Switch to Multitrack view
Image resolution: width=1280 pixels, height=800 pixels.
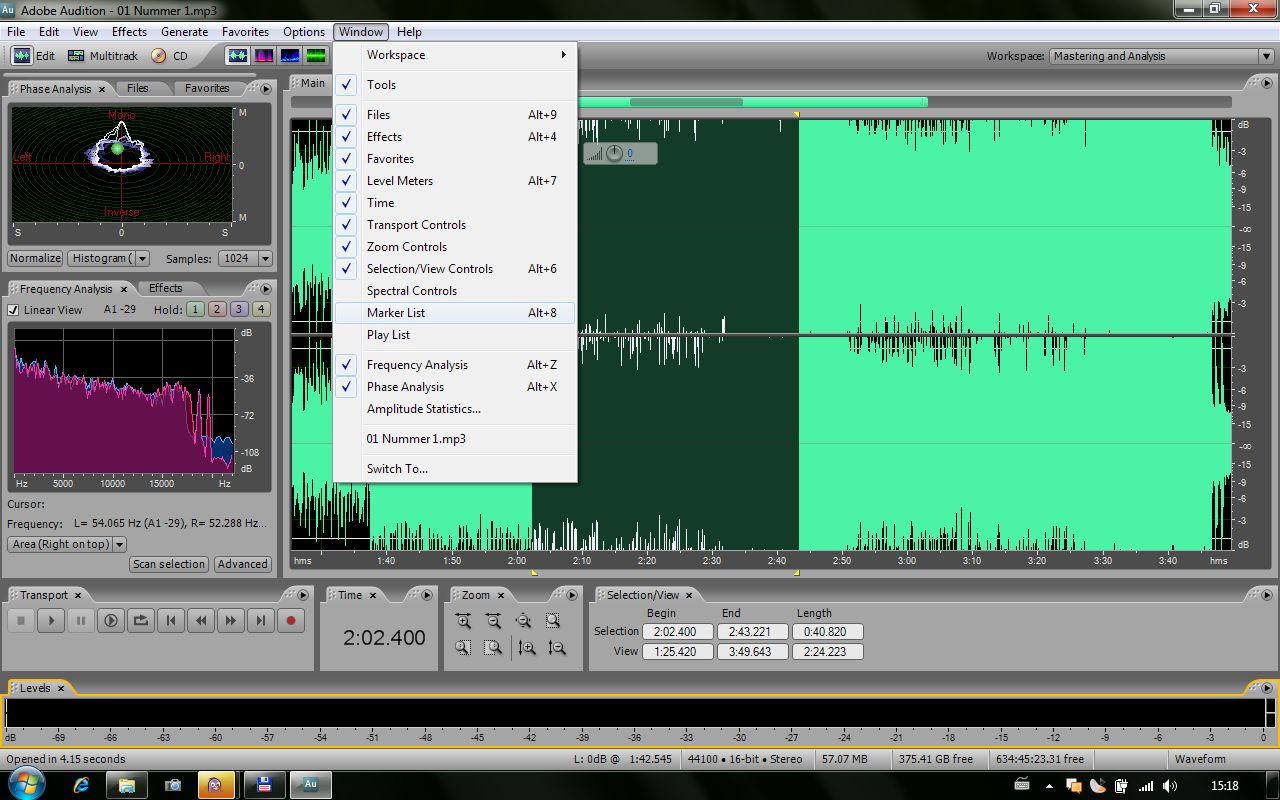click(x=103, y=56)
